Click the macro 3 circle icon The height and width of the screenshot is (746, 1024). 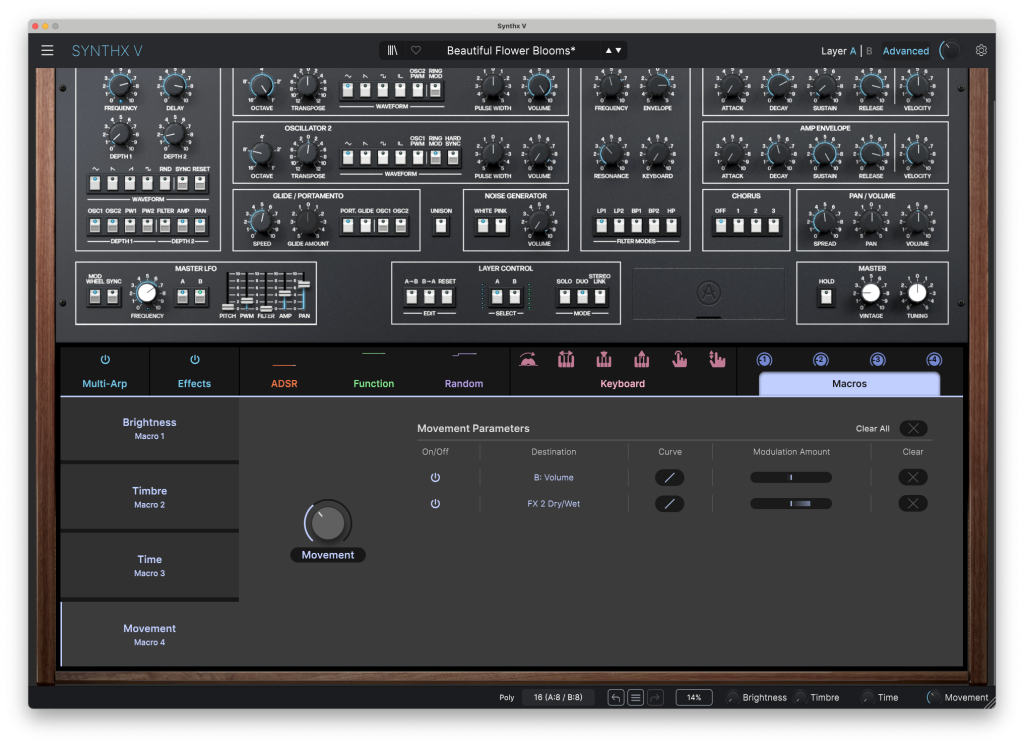point(878,360)
